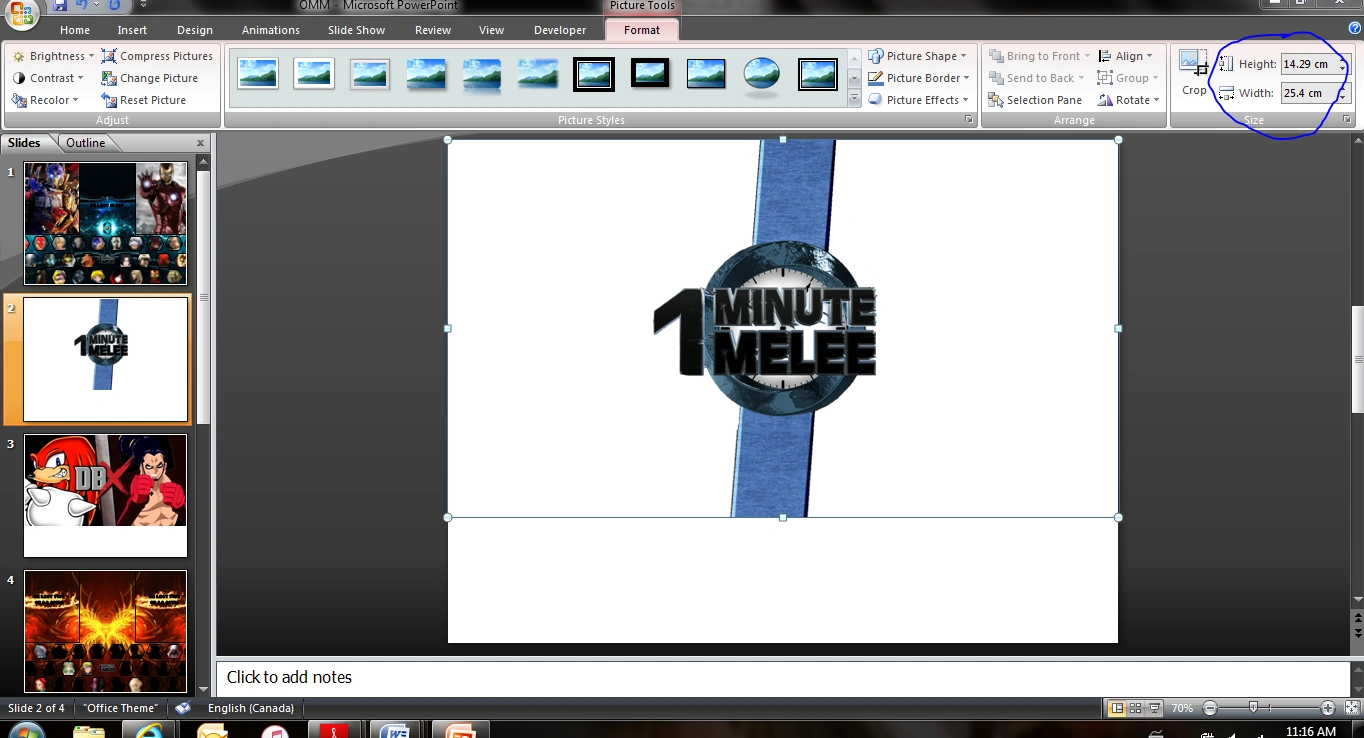Zoom in using the plus button
The image size is (1364, 738).
pyautogui.click(x=1328, y=708)
